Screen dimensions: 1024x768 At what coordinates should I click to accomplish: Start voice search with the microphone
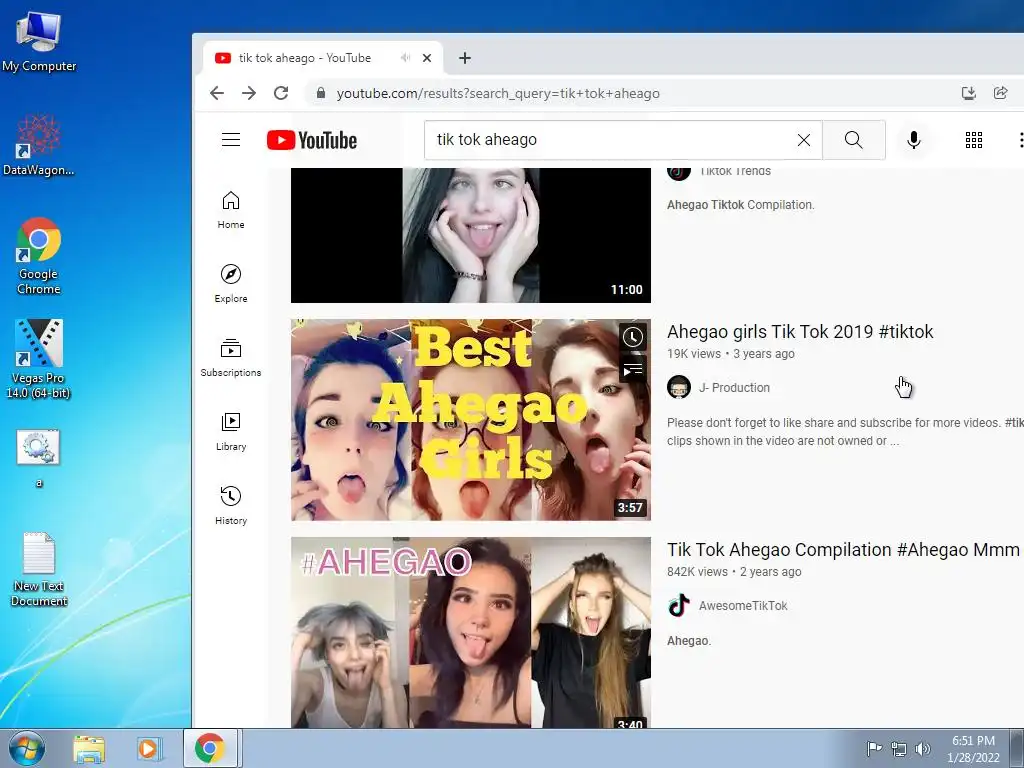pyautogui.click(x=914, y=140)
